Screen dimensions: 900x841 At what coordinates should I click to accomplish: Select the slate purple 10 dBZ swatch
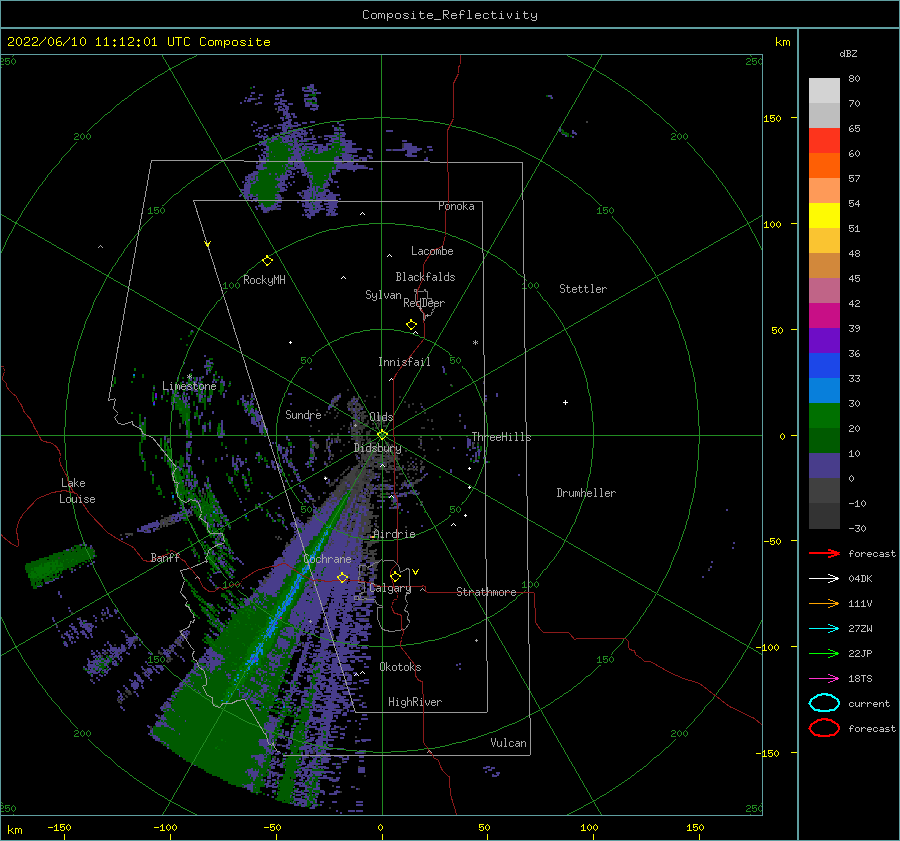tap(824, 465)
